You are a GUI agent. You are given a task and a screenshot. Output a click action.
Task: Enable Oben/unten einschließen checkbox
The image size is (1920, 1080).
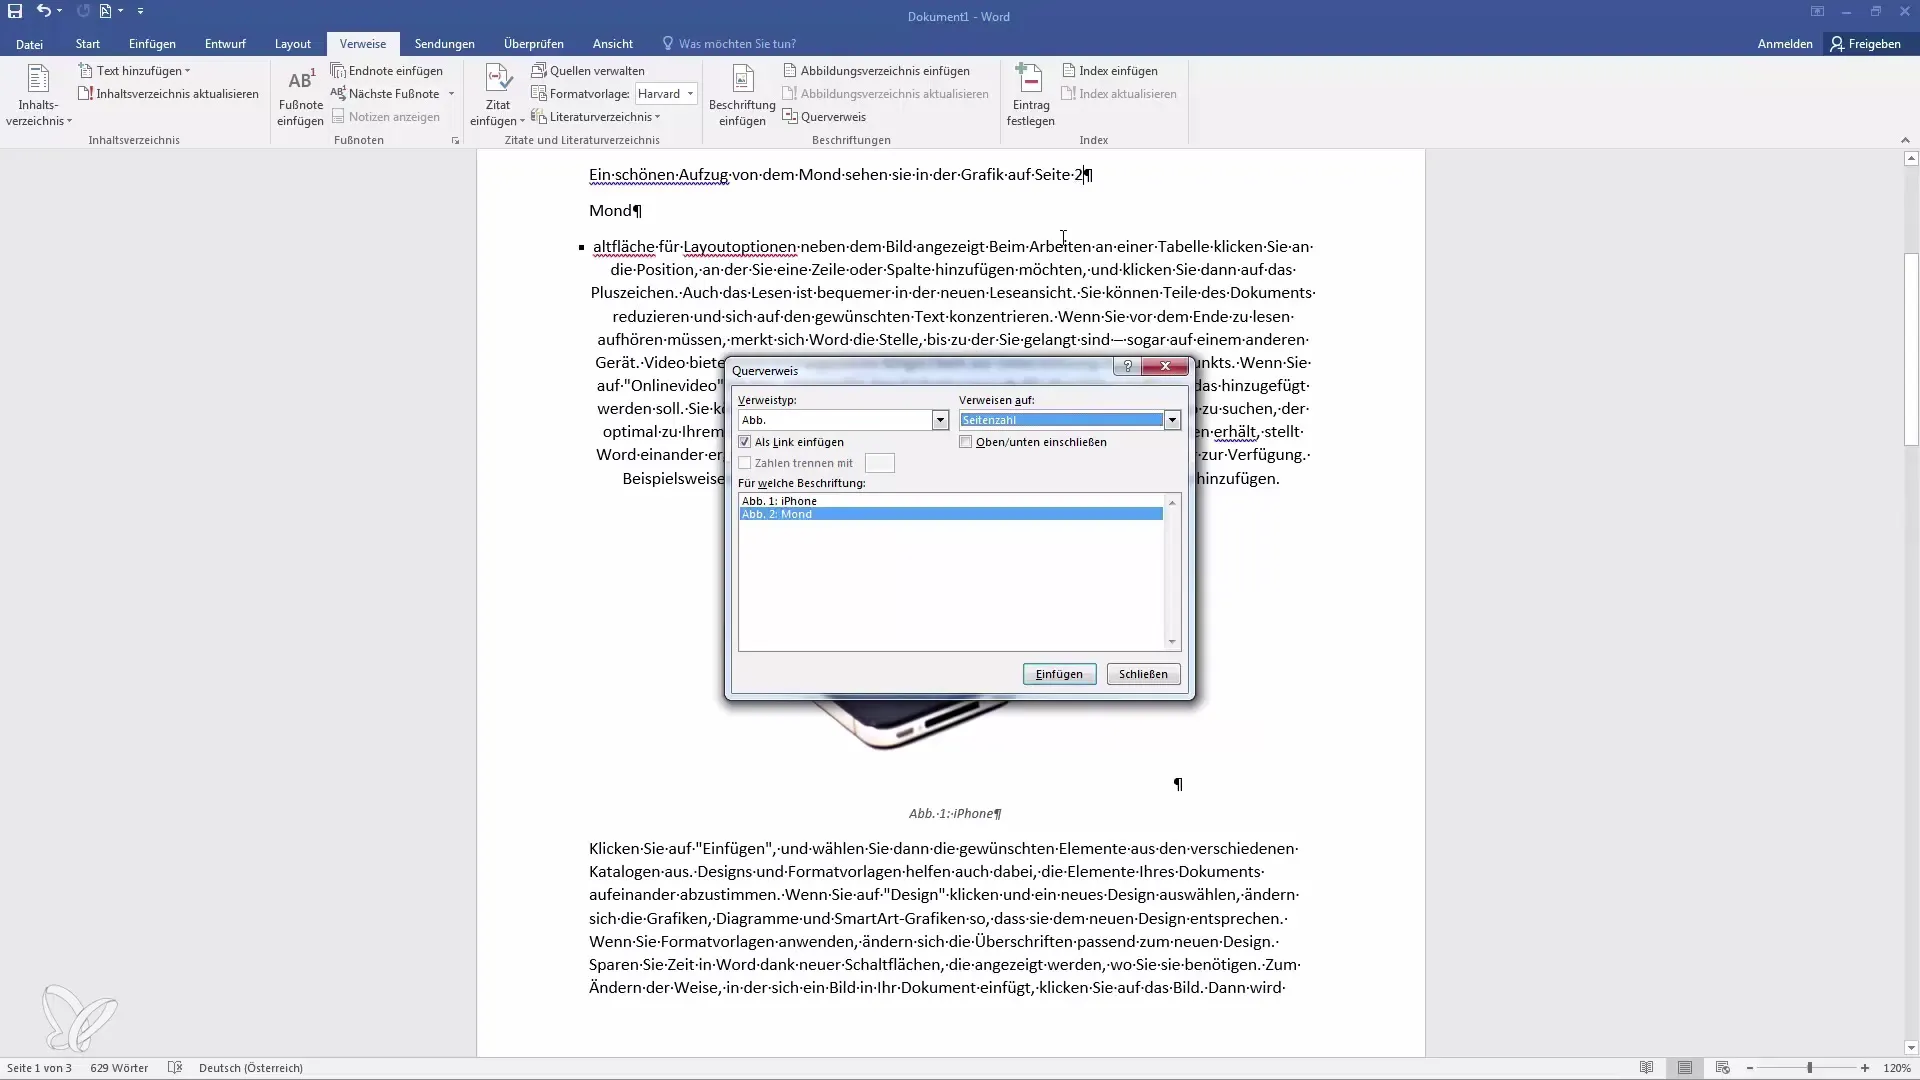click(x=966, y=442)
